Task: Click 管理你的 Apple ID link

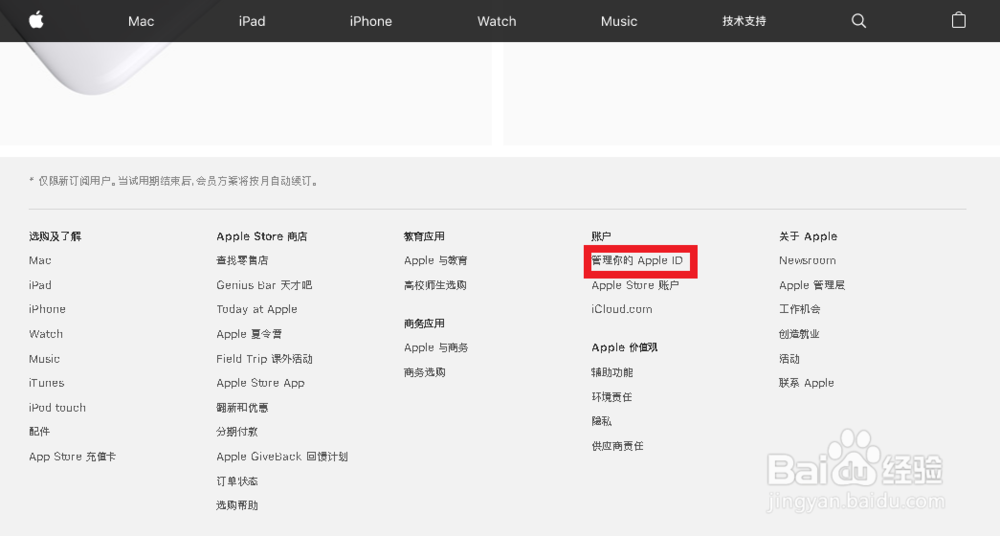Action: [637, 260]
